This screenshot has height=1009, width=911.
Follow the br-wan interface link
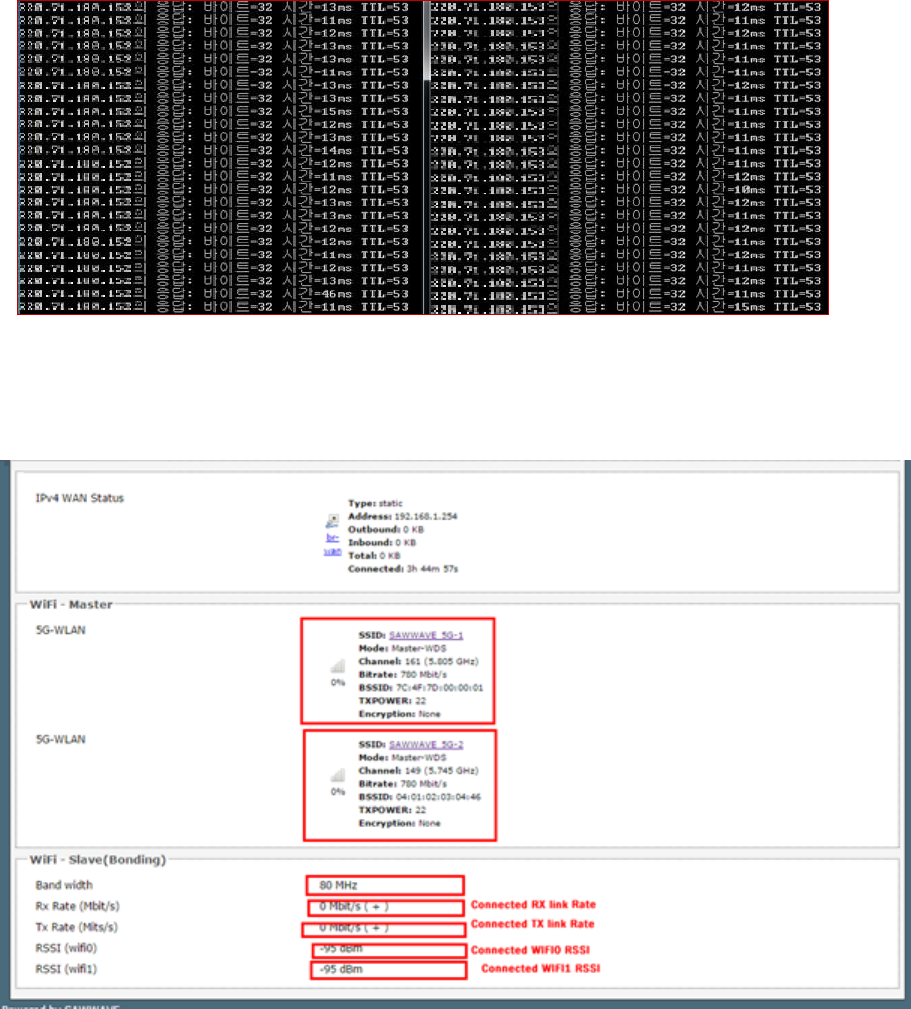pos(332,544)
